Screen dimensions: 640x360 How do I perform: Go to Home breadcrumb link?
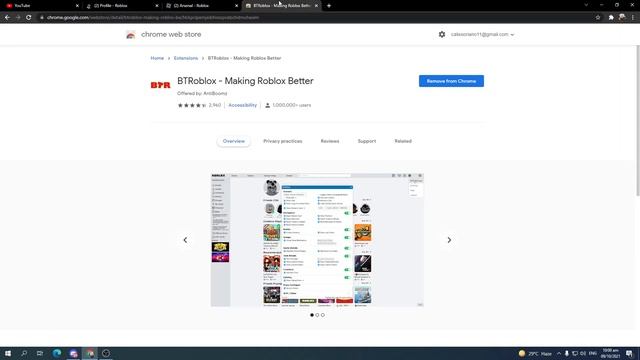[x=157, y=58]
